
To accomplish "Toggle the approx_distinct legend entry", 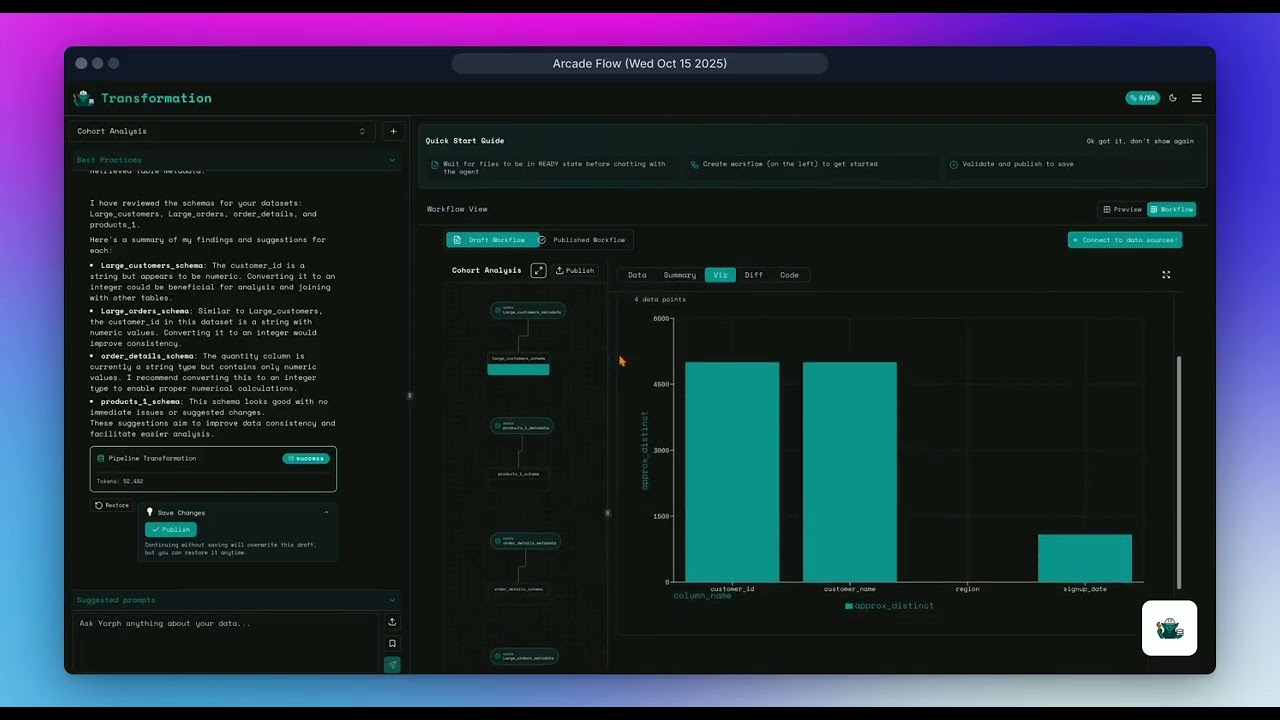I will pos(889,606).
